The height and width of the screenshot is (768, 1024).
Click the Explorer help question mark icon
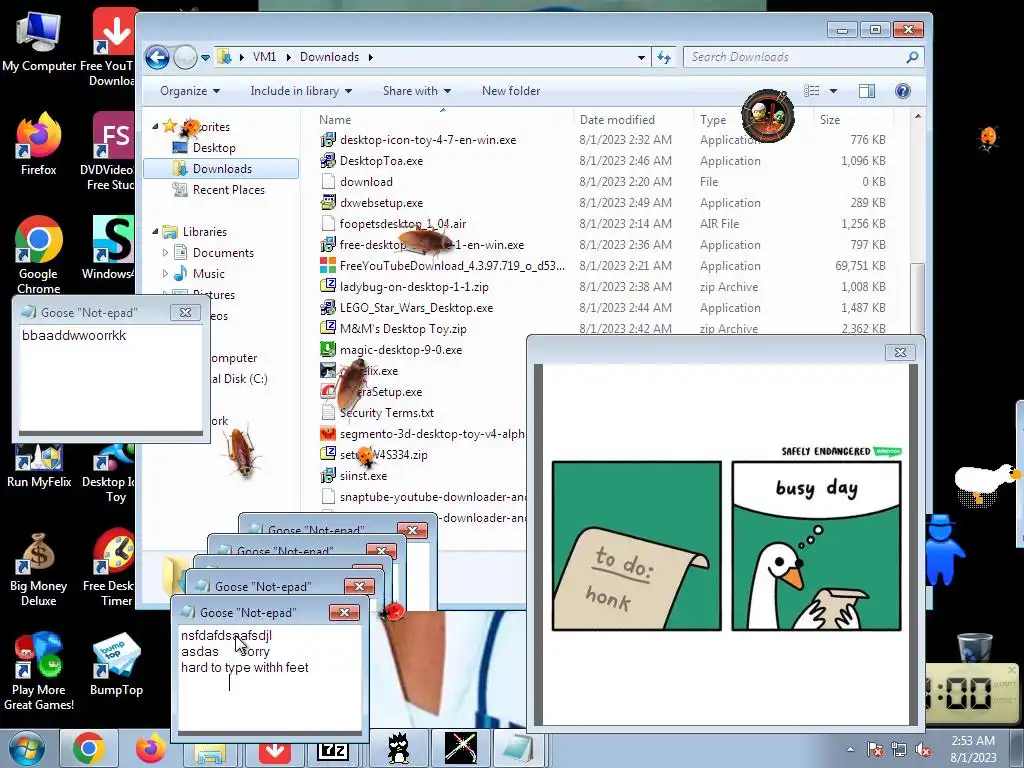pyautogui.click(x=903, y=91)
